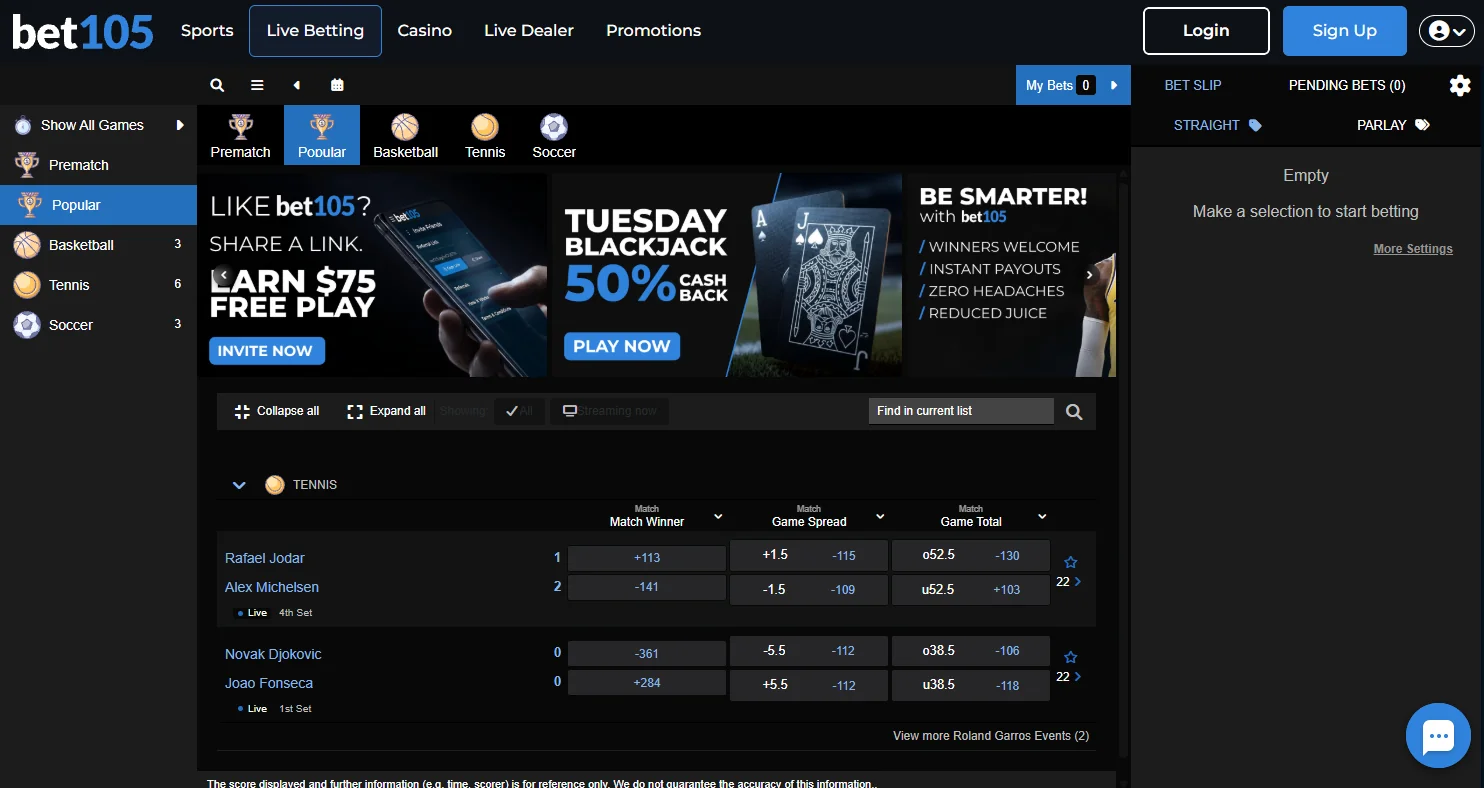
Task: Open the live chat bubble
Action: (1438, 736)
